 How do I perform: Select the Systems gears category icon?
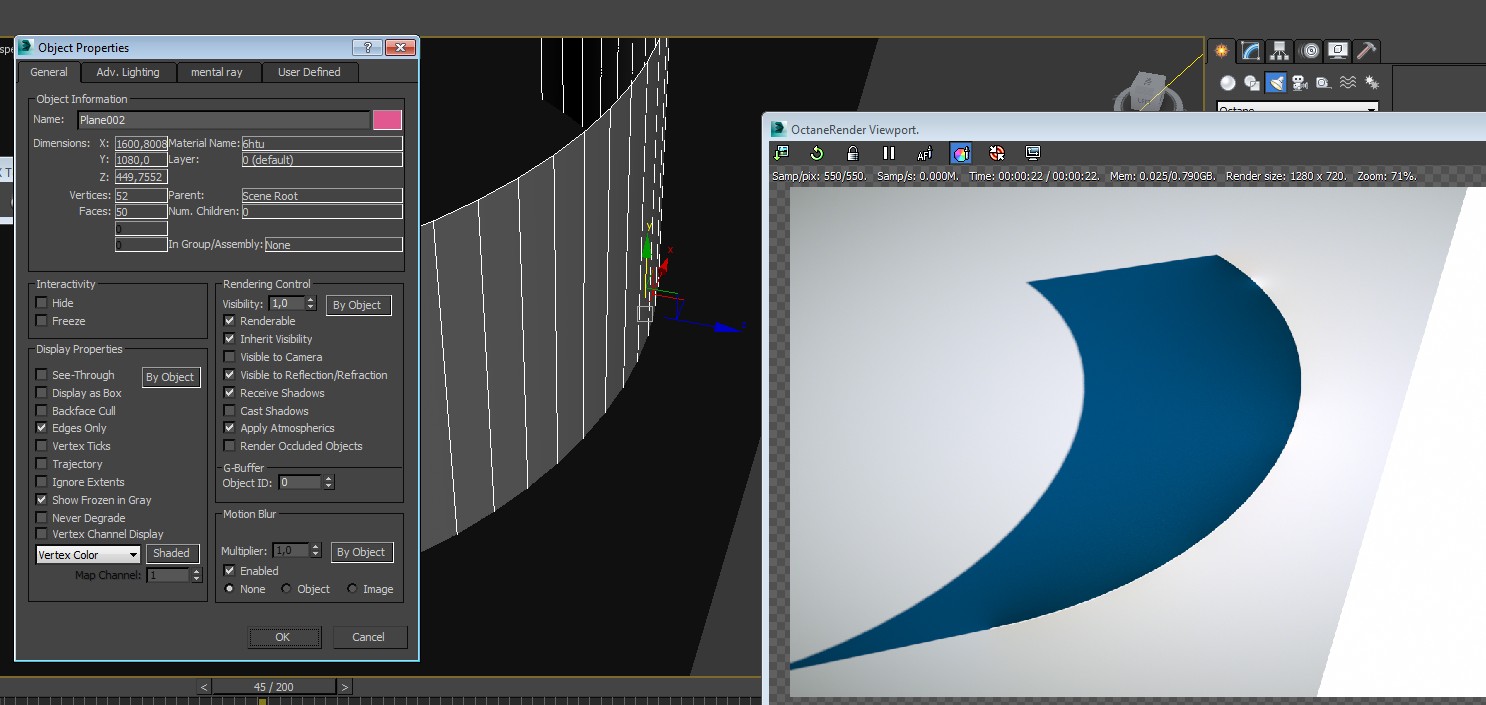[x=1372, y=83]
